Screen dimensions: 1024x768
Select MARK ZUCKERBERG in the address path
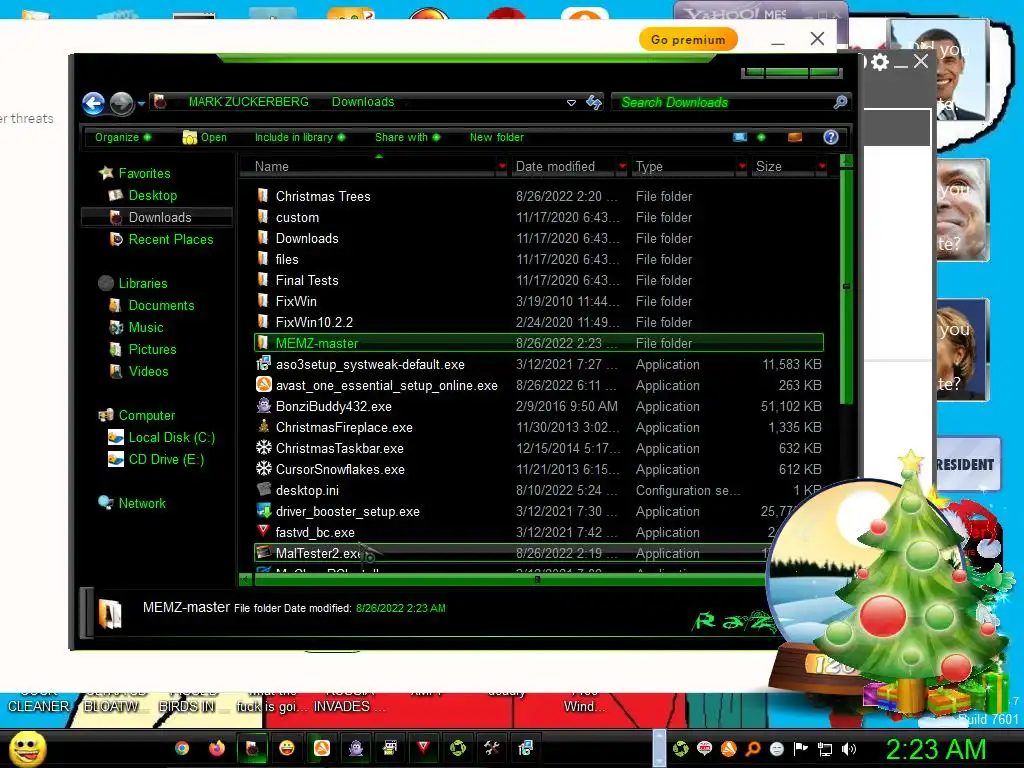tap(248, 102)
